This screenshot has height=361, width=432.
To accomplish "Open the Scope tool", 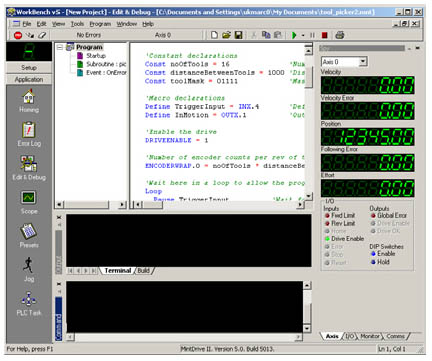I will click(29, 203).
